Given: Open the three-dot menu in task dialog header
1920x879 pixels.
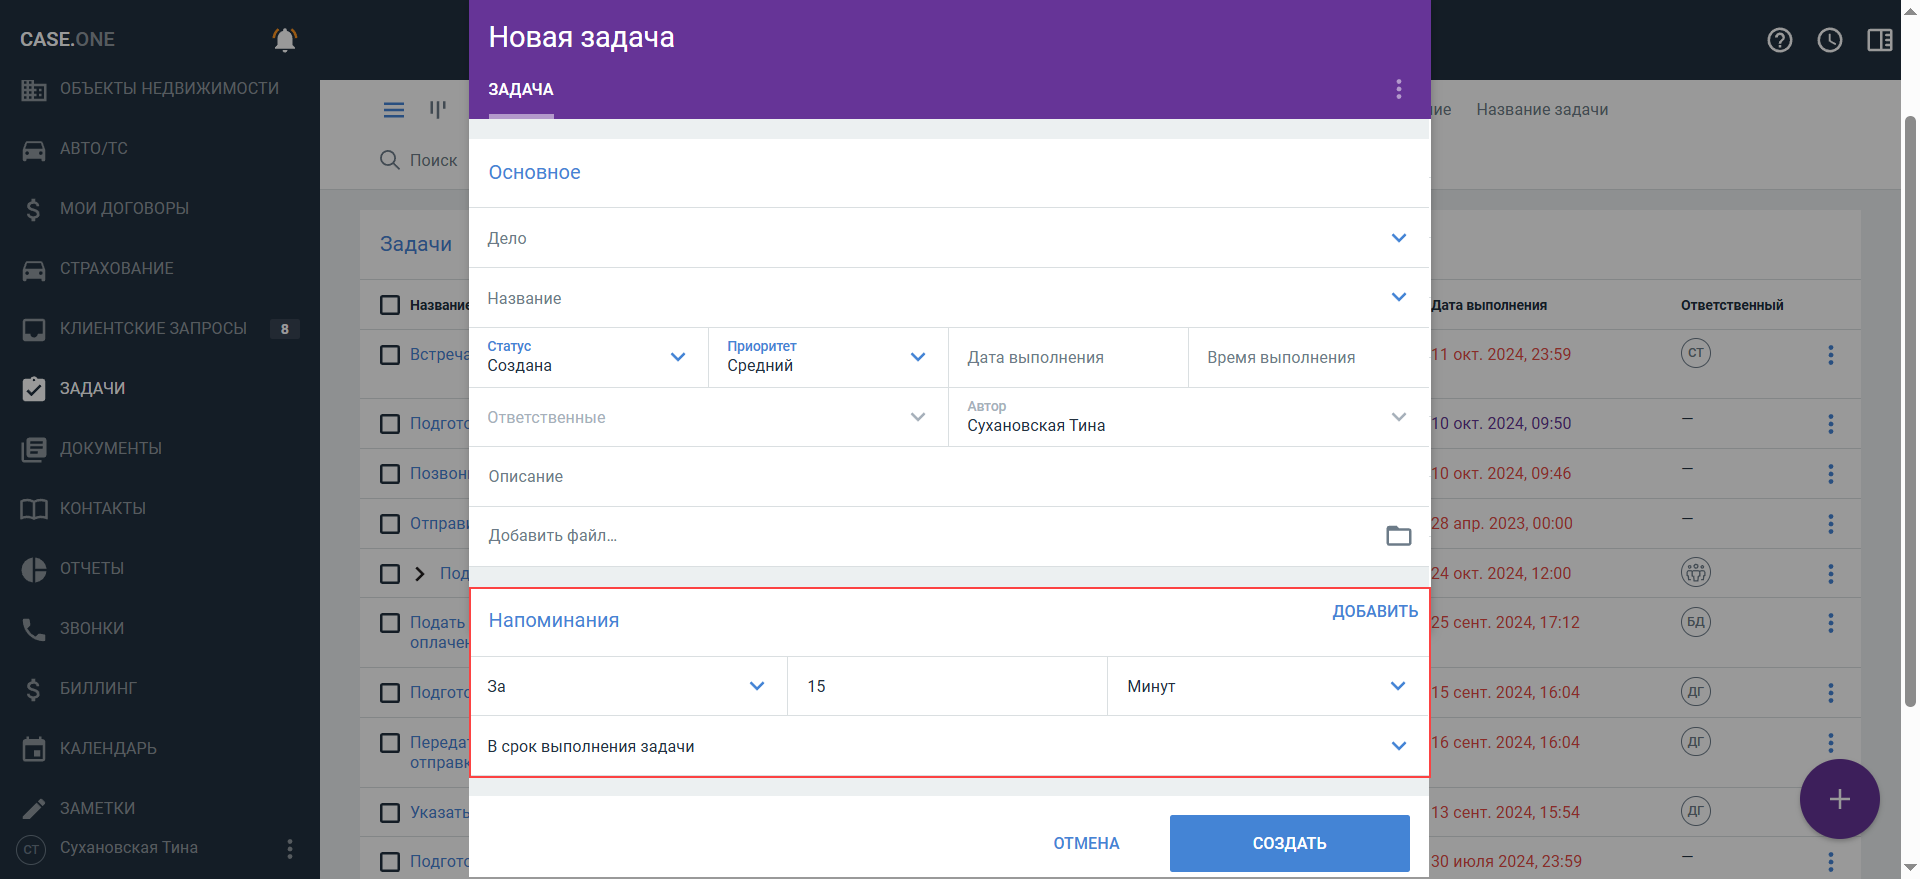Looking at the screenshot, I should (1398, 90).
